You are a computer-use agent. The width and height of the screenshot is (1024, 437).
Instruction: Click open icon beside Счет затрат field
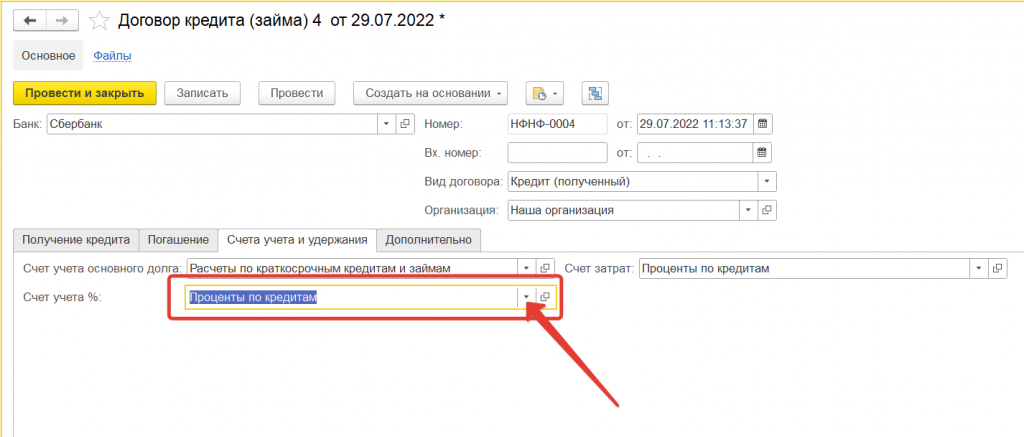coord(997,268)
